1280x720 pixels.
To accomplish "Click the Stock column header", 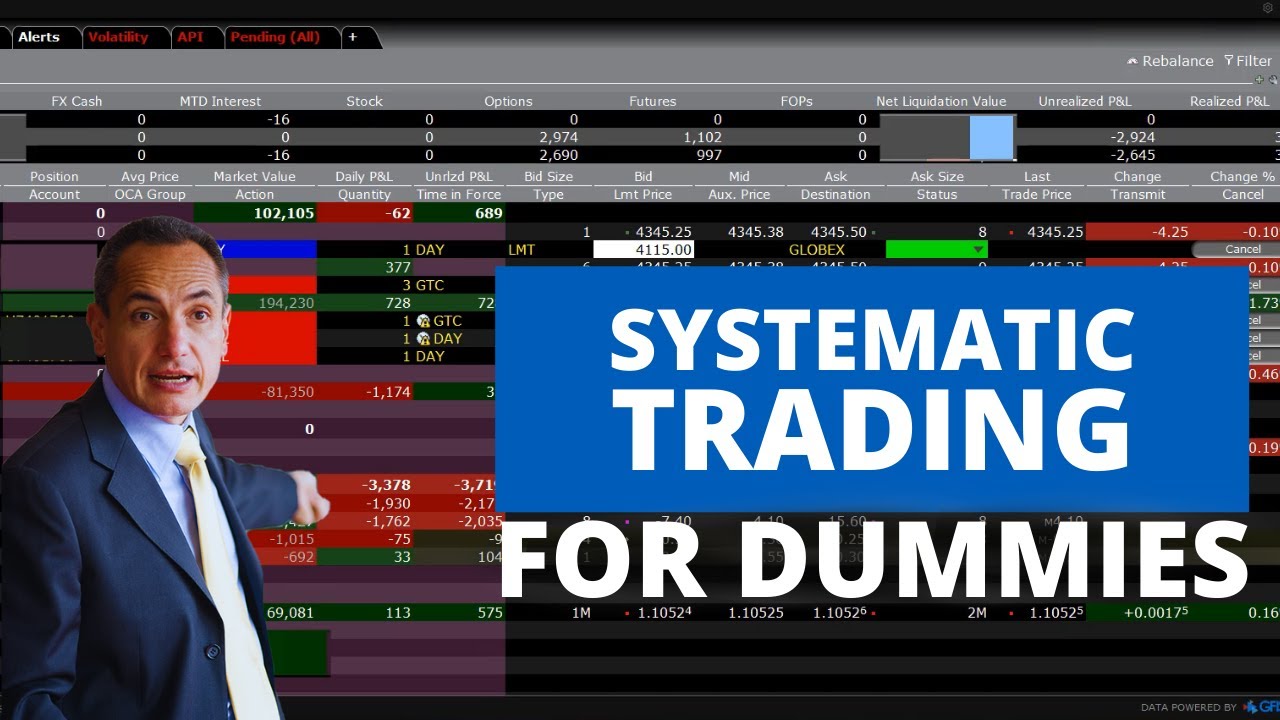I will [364, 101].
